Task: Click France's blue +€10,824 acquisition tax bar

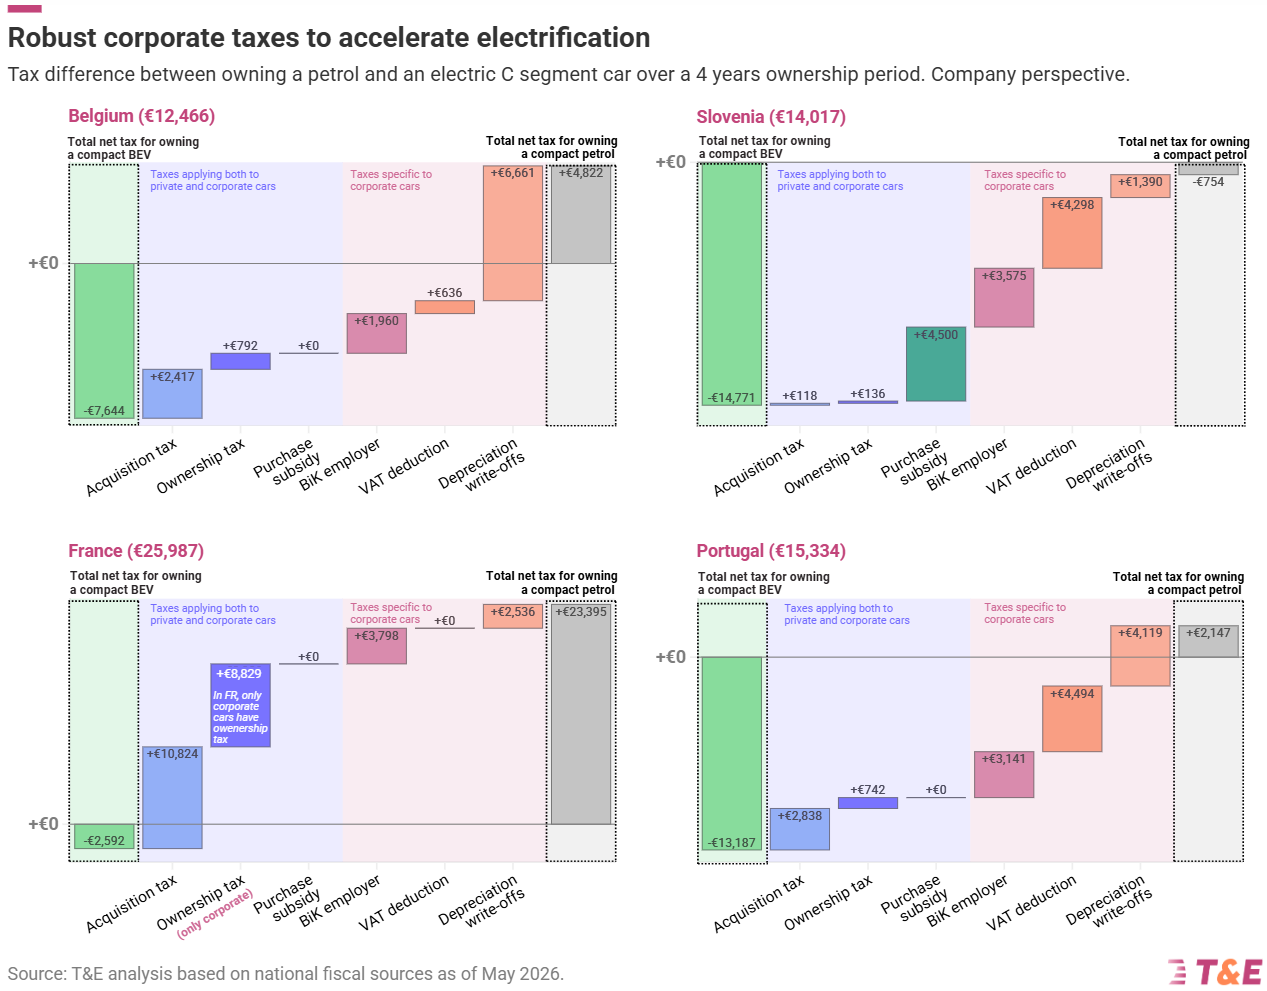Action: click(x=172, y=797)
